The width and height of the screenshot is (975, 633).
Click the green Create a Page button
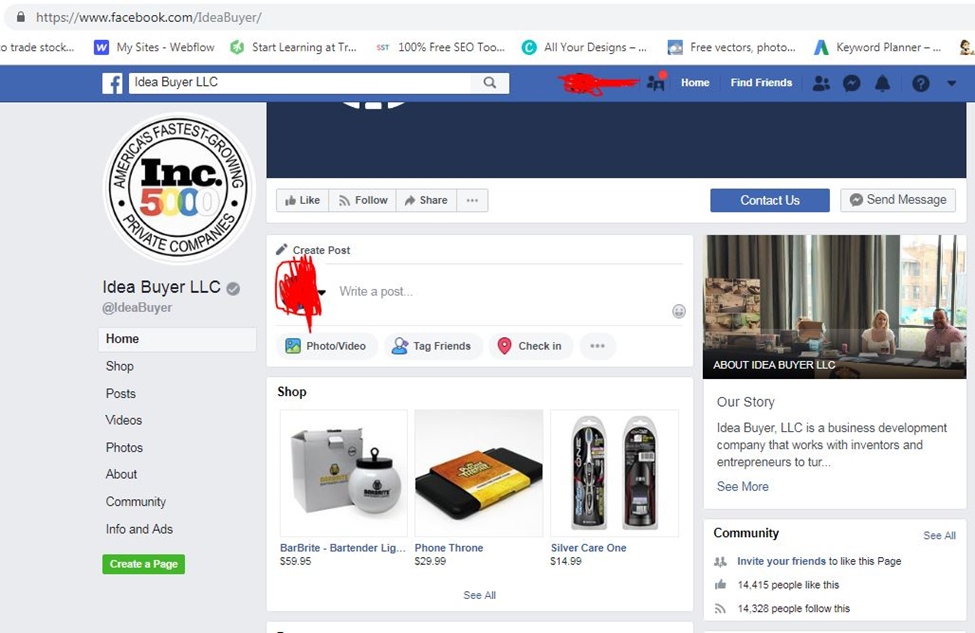coord(144,564)
